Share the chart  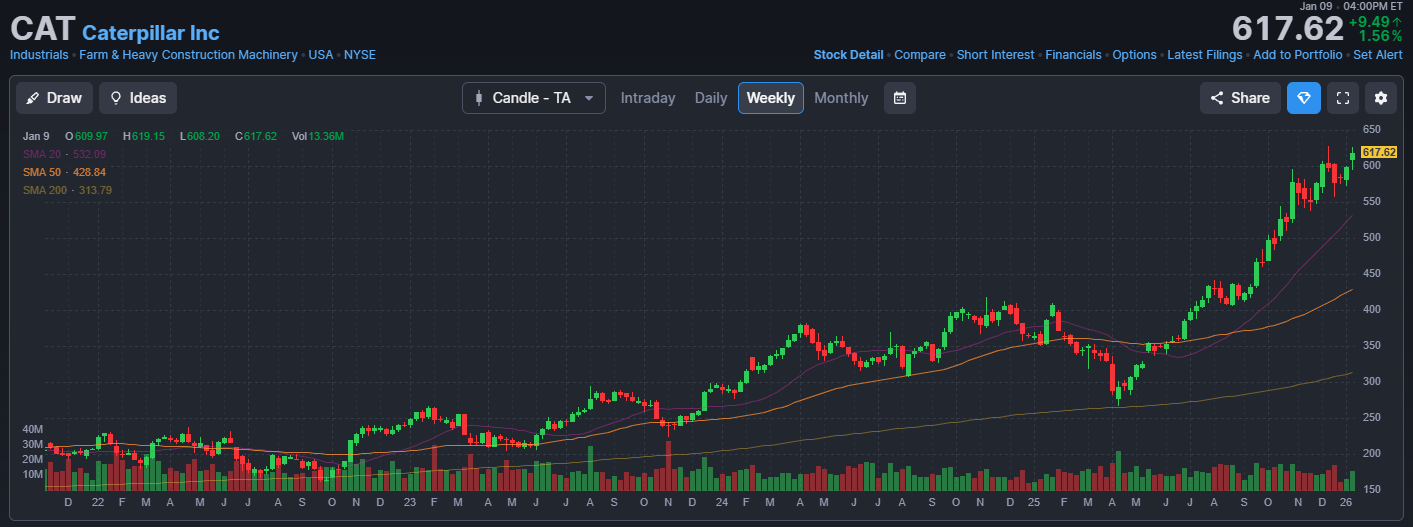tap(1240, 98)
